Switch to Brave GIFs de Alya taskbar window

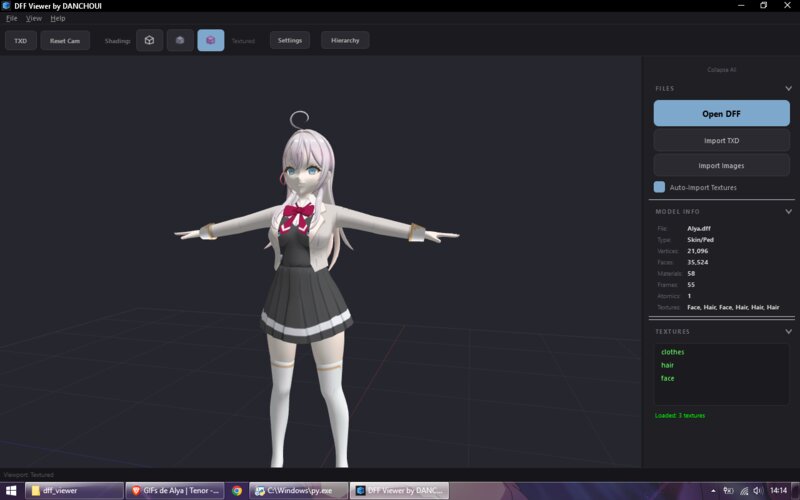[175, 491]
